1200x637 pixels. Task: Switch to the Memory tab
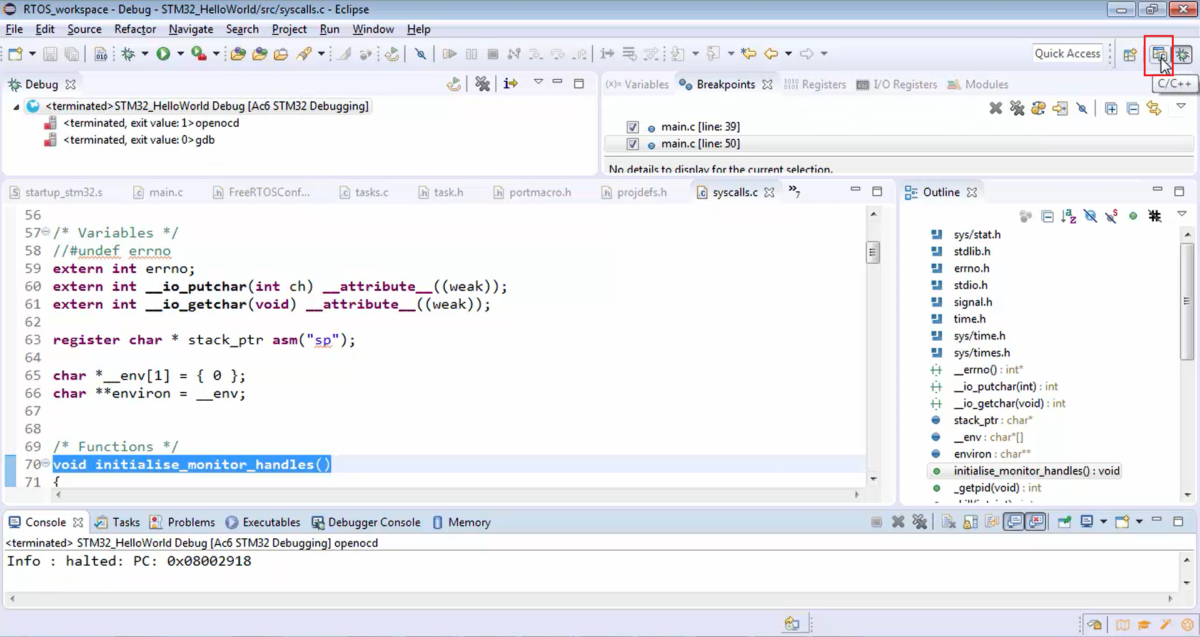point(461,522)
